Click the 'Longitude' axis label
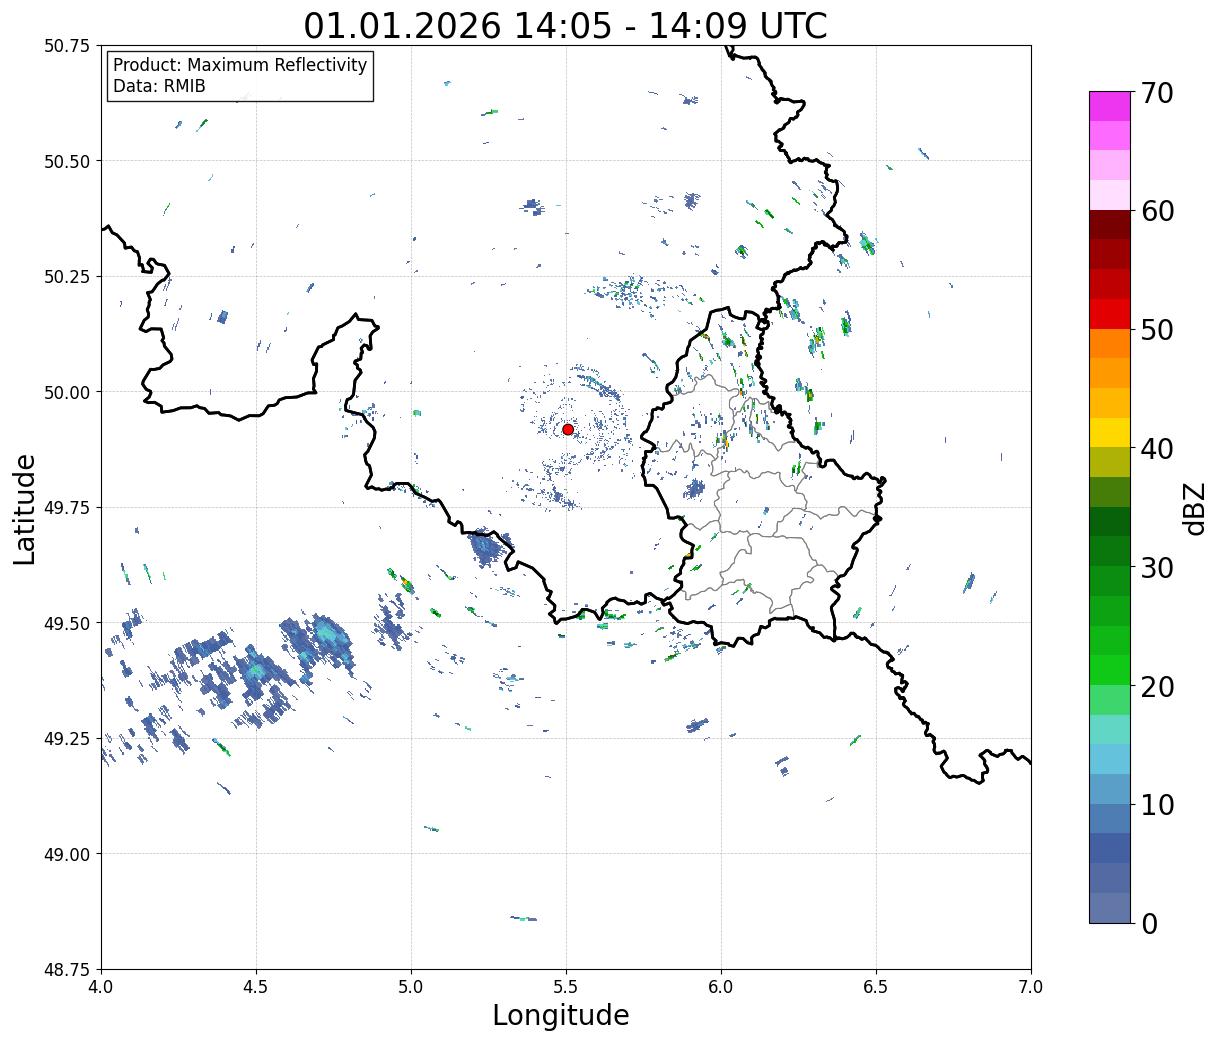The image size is (1219, 1040). pos(561,1015)
